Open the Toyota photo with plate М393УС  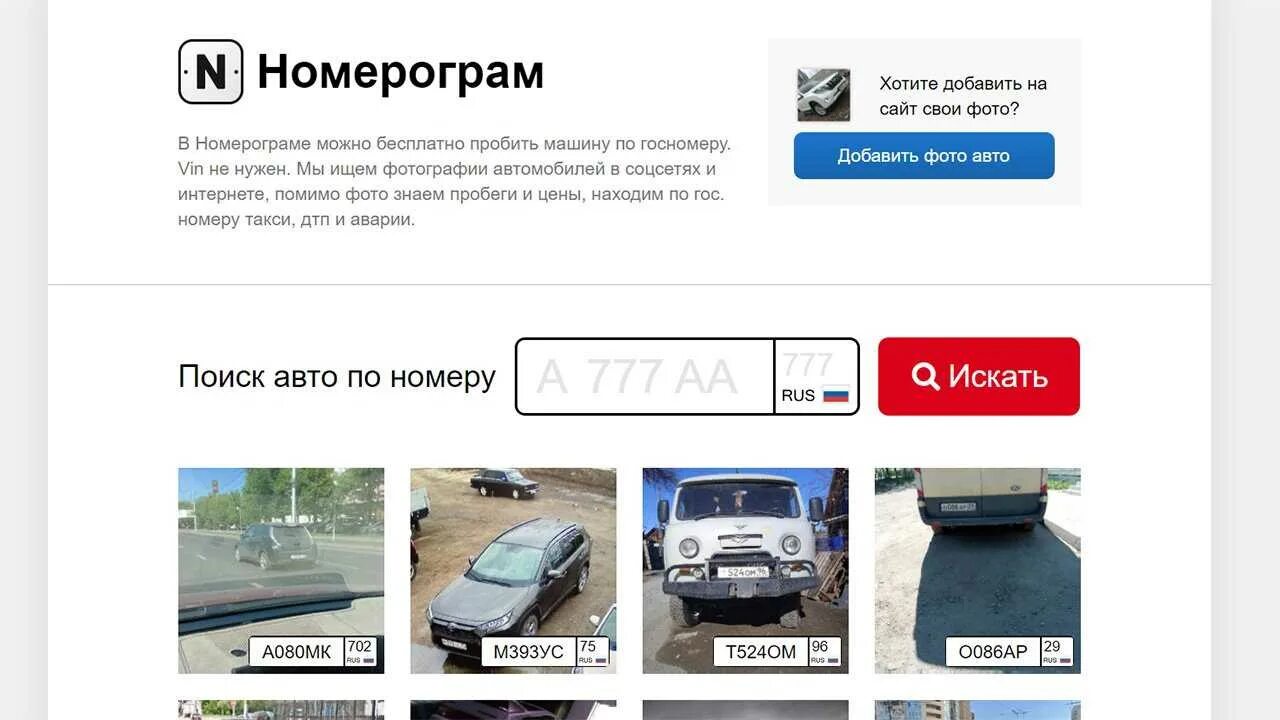pyautogui.click(x=513, y=570)
